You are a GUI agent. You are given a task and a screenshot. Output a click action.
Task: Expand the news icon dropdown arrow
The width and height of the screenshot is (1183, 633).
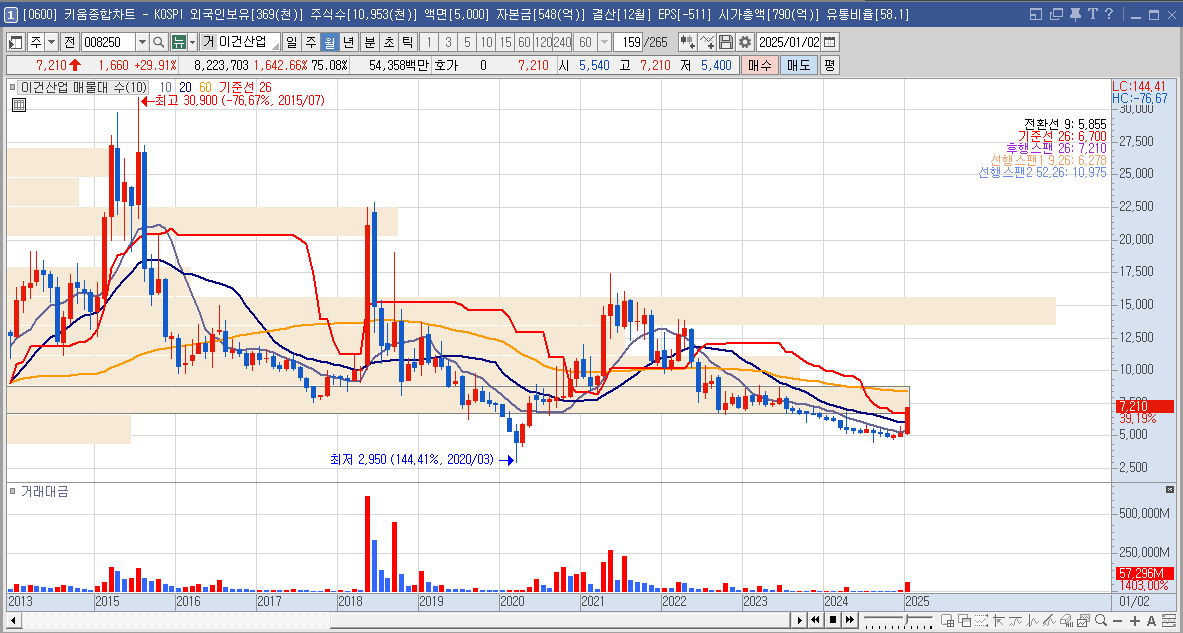pyautogui.click(x=192, y=42)
